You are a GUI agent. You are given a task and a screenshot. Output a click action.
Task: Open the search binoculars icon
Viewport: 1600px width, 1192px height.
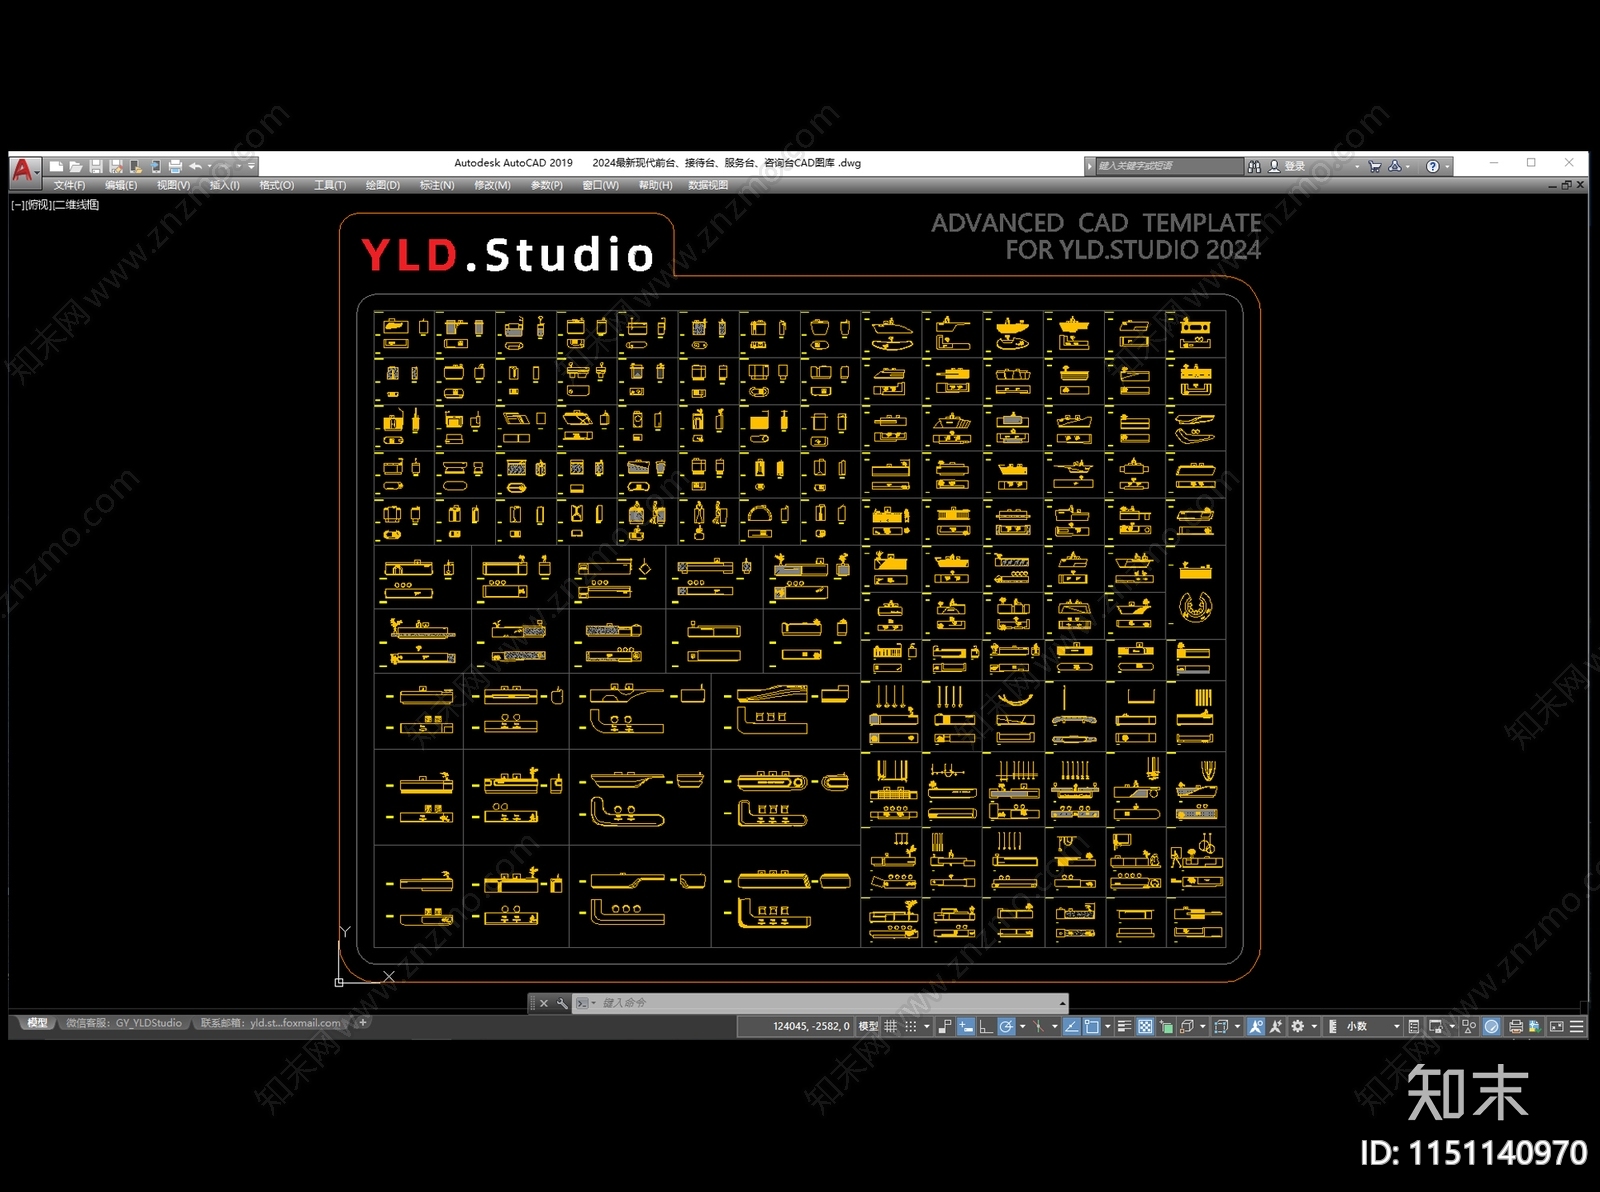(1254, 166)
